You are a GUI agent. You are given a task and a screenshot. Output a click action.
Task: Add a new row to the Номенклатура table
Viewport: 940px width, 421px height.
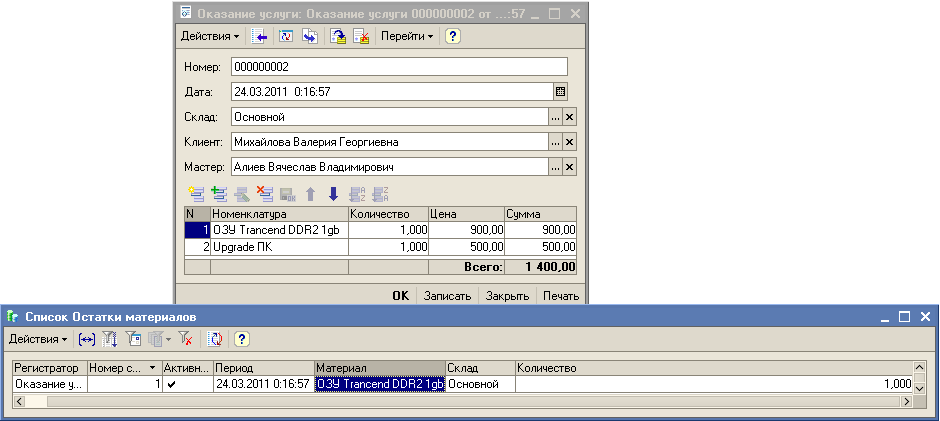click(195, 194)
